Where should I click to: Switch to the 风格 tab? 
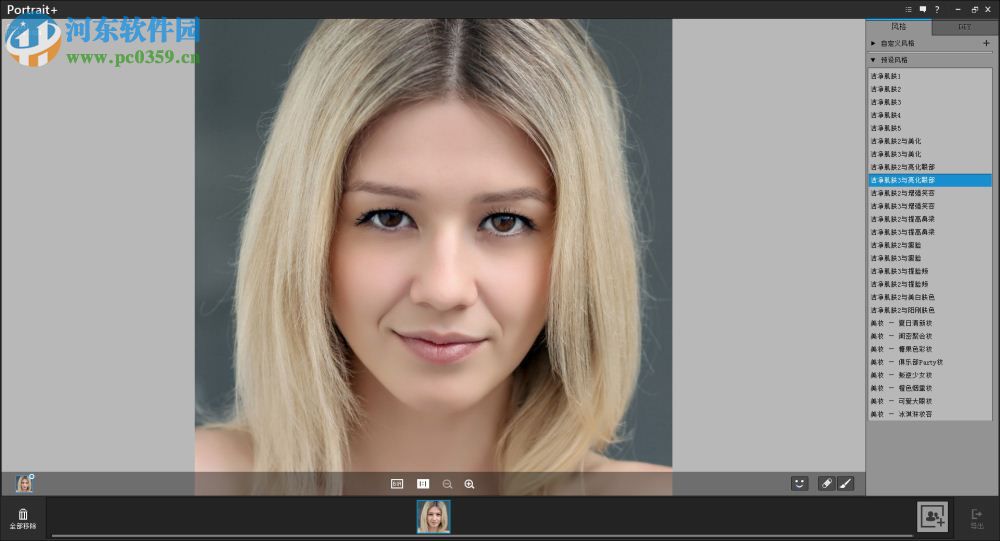899,27
